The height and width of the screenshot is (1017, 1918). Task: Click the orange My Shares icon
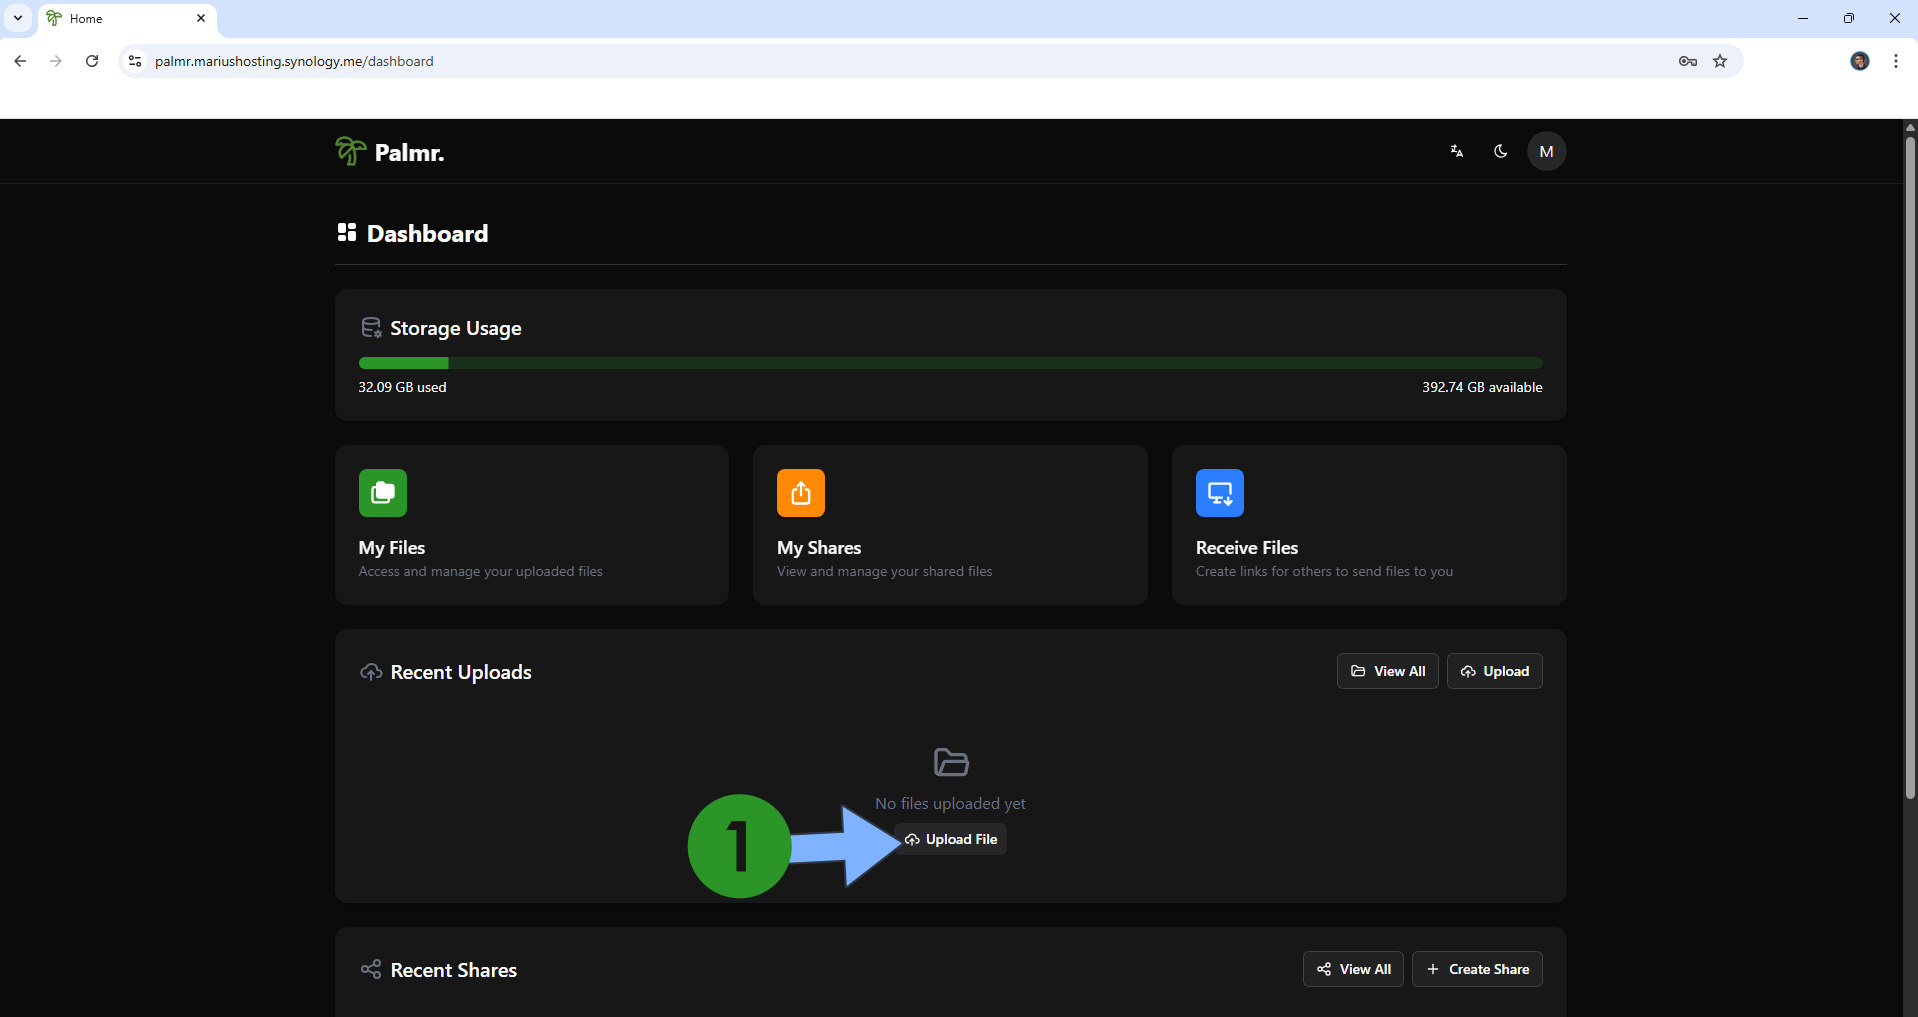coord(801,493)
